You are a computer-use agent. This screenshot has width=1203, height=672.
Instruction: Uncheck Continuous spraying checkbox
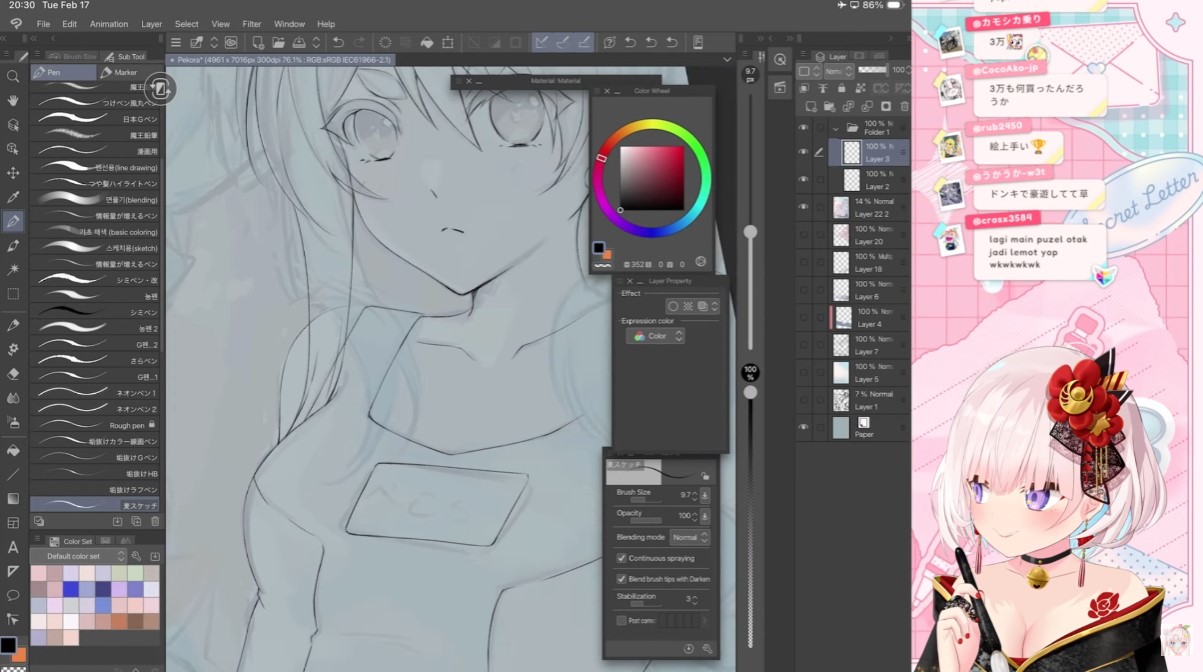(x=621, y=558)
